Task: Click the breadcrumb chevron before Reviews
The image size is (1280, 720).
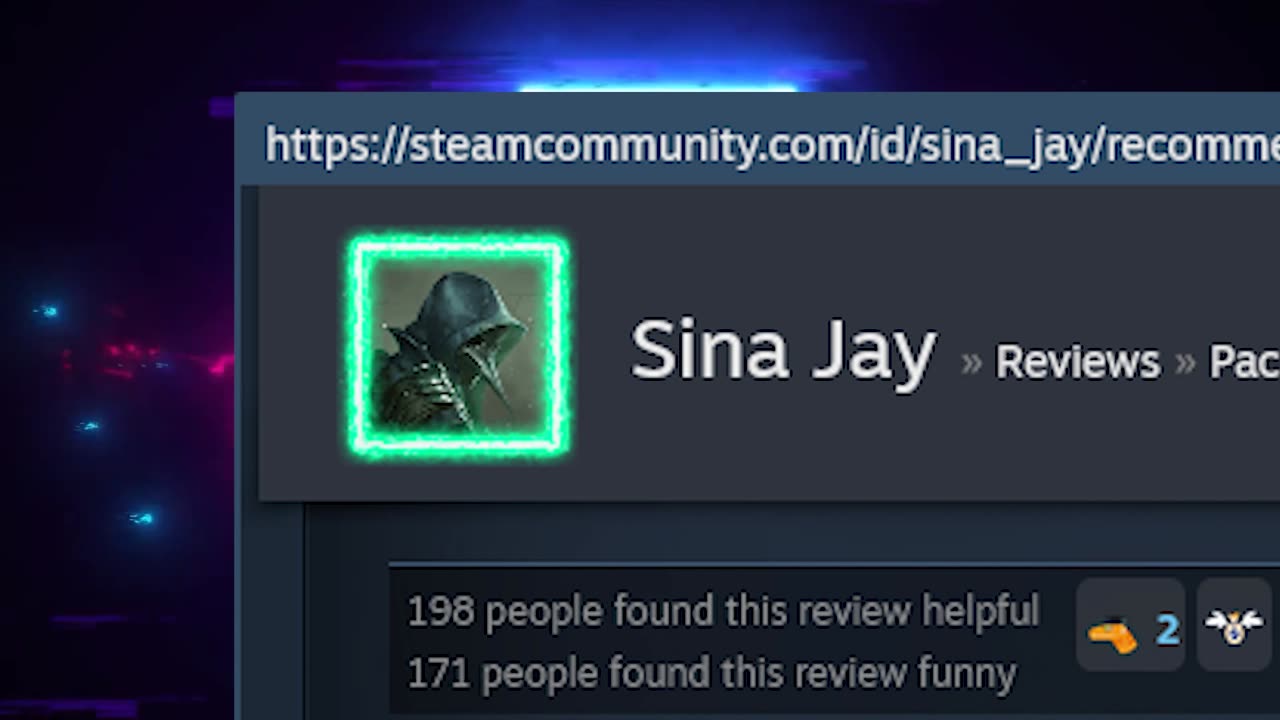Action: point(971,362)
